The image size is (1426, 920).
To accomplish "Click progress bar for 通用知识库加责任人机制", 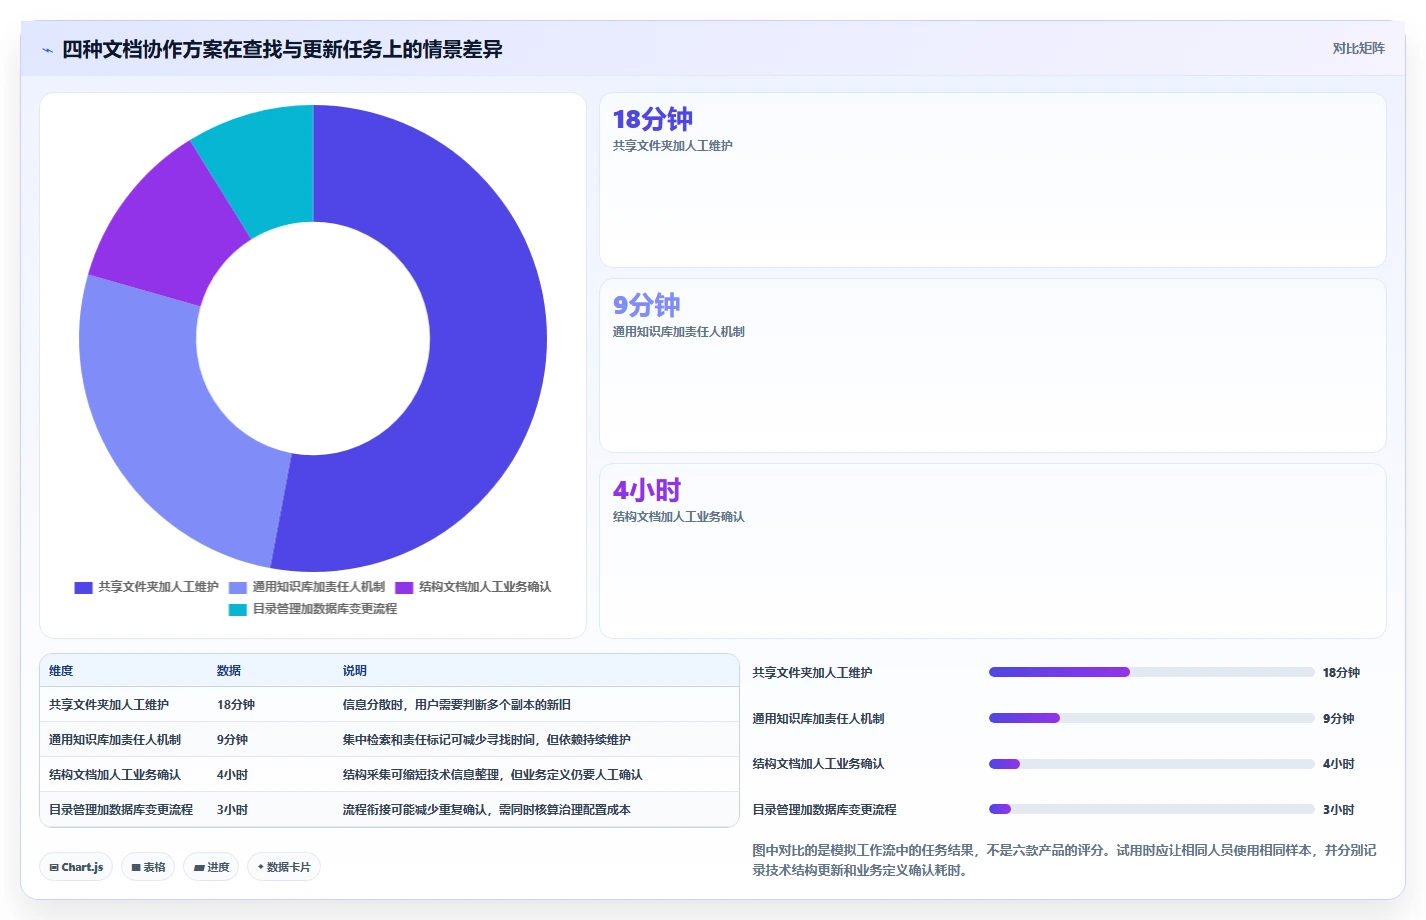I will tap(1151, 718).
